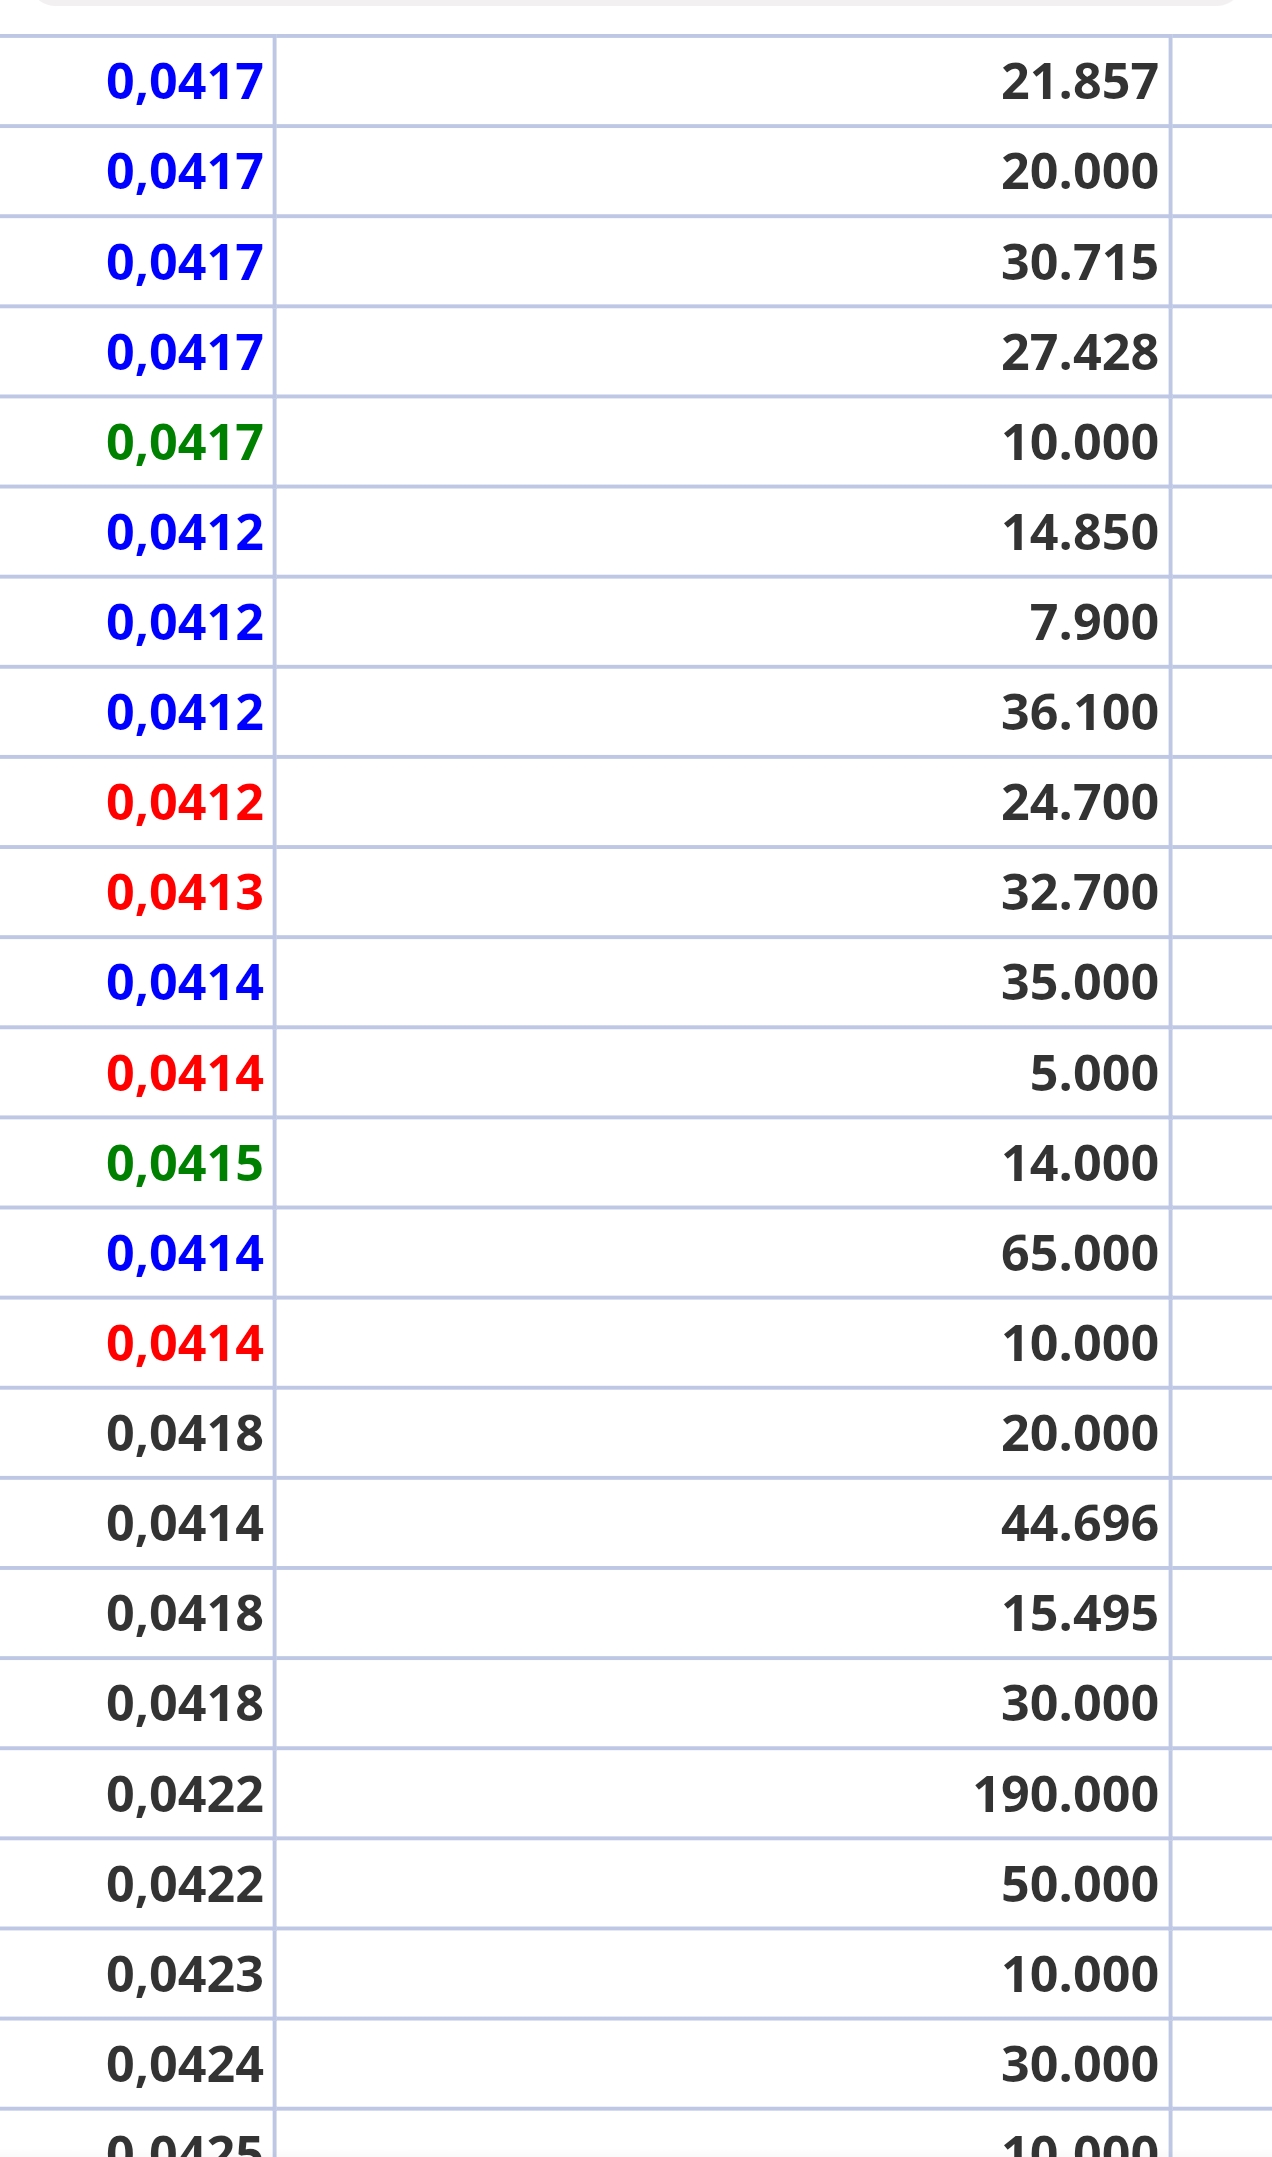The height and width of the screenshot is (2157, 1272).
Task: Click the 27.428 volume cell
Action: 722,352
